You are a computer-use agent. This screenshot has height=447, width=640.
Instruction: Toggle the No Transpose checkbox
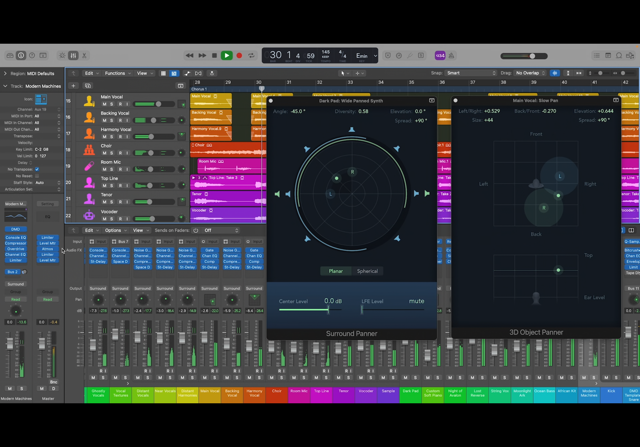37,169
